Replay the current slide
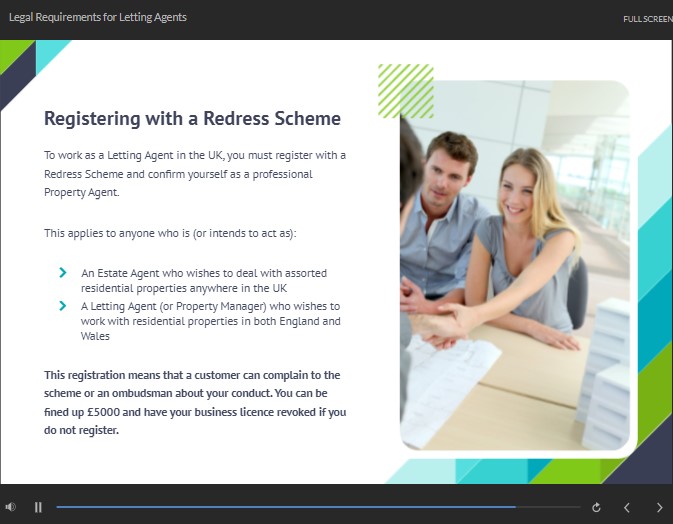 point(596,508)
